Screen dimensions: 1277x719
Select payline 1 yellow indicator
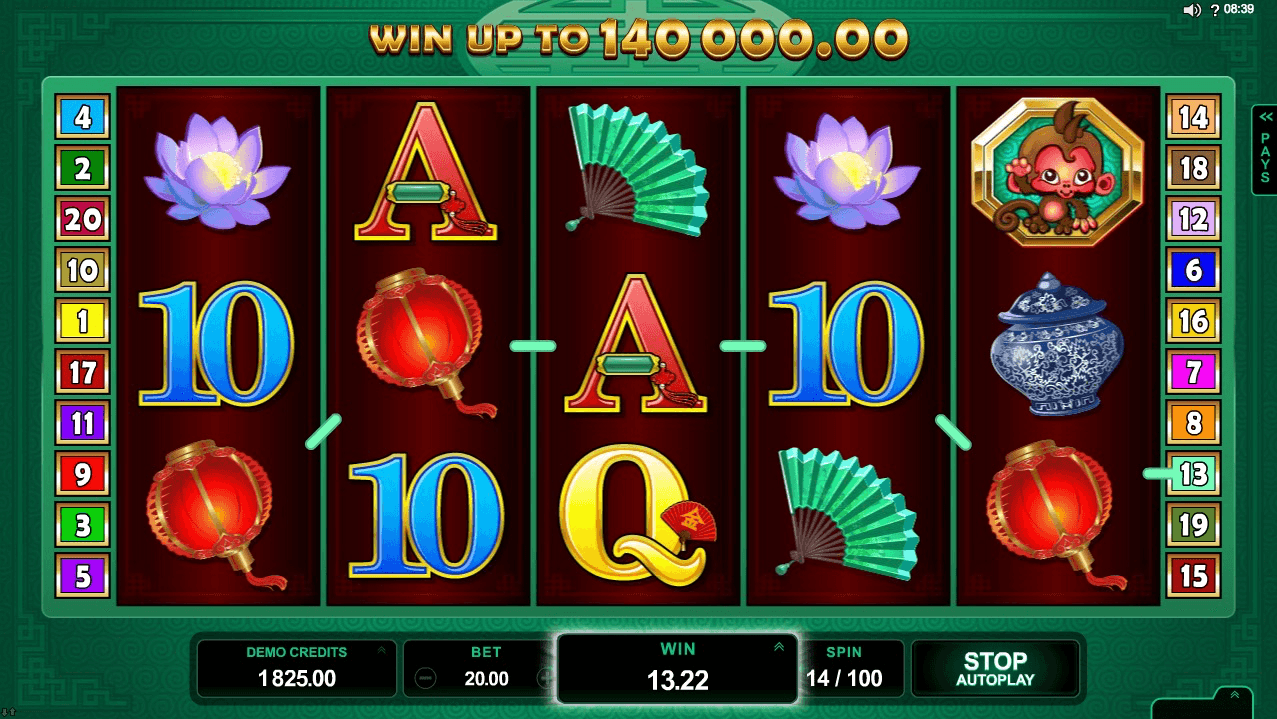click(82, 321)
